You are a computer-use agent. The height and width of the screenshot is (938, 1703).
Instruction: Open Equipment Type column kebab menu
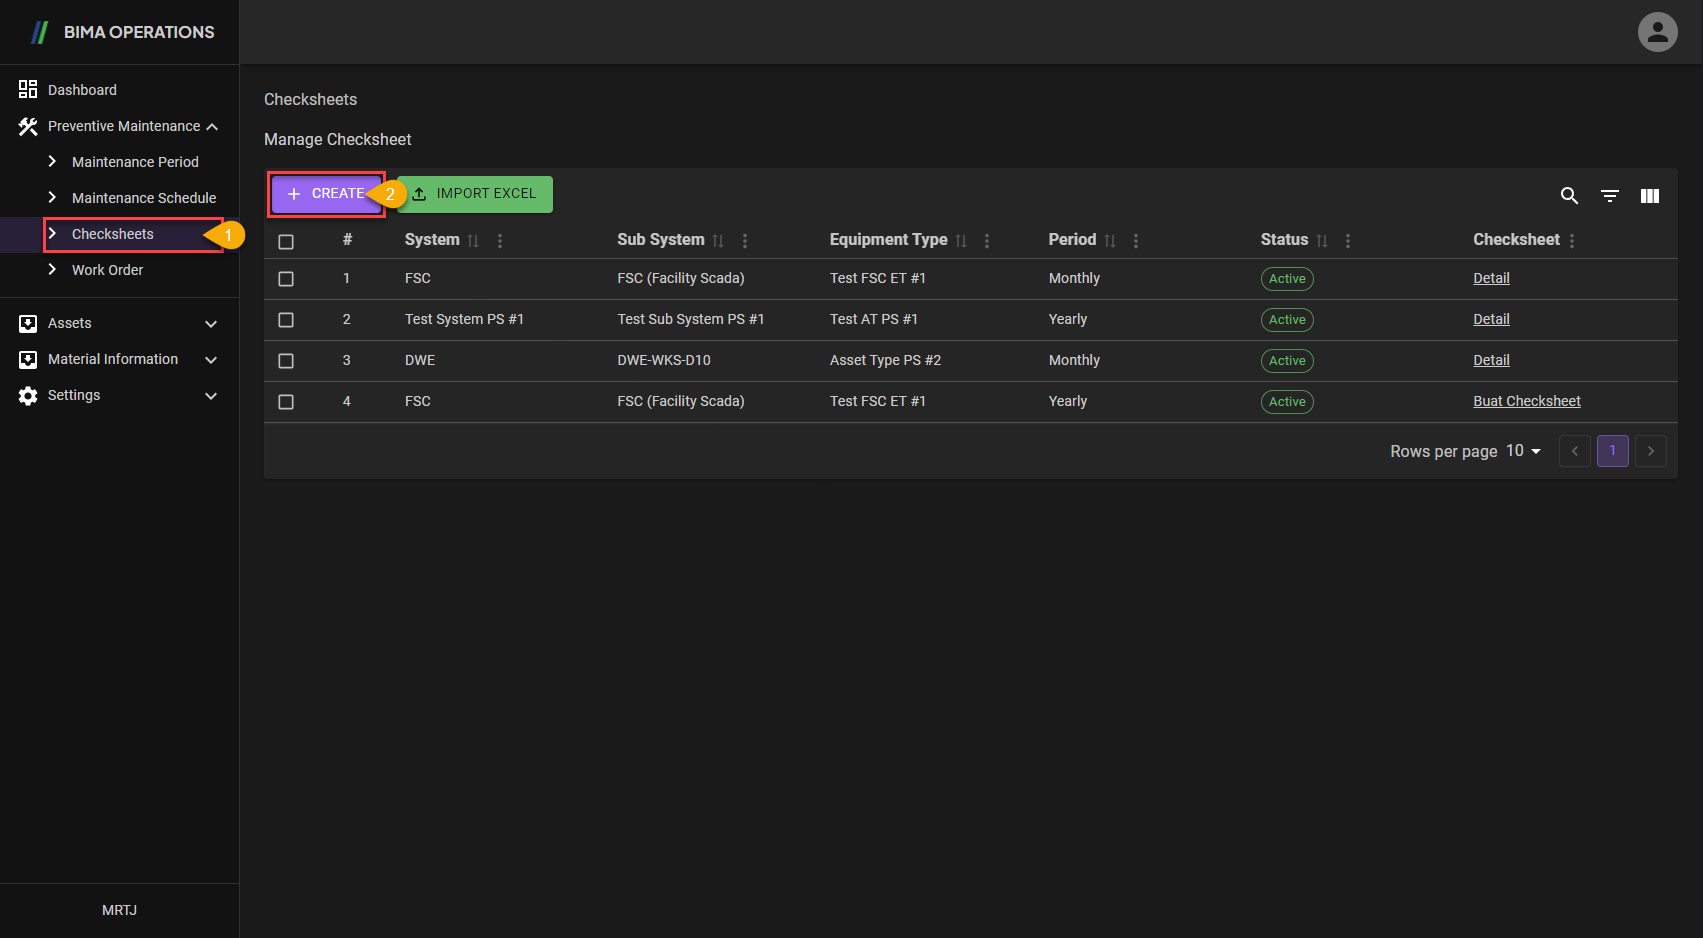pyautogui.click(x=986, y=241)
